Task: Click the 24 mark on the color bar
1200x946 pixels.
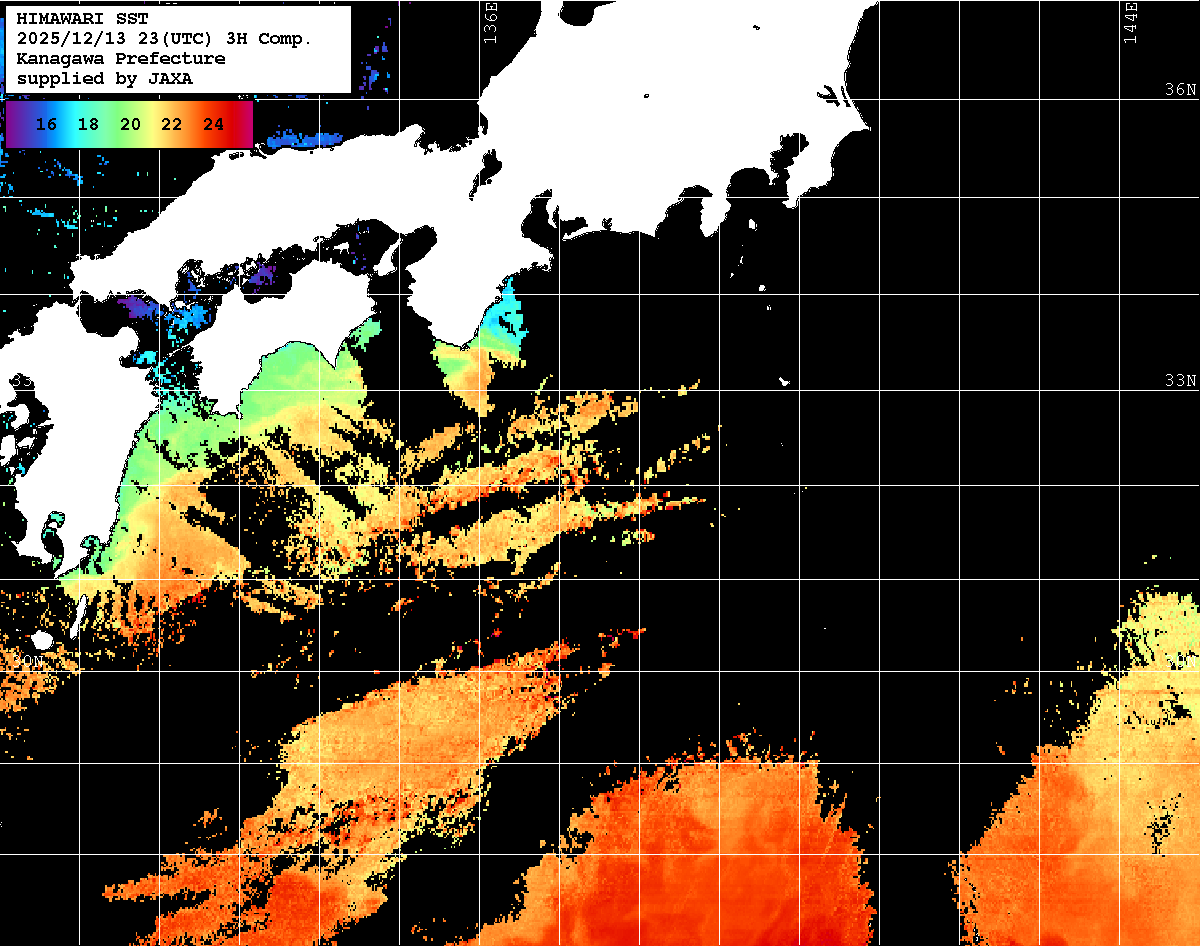Action: (x=213, y=124)
